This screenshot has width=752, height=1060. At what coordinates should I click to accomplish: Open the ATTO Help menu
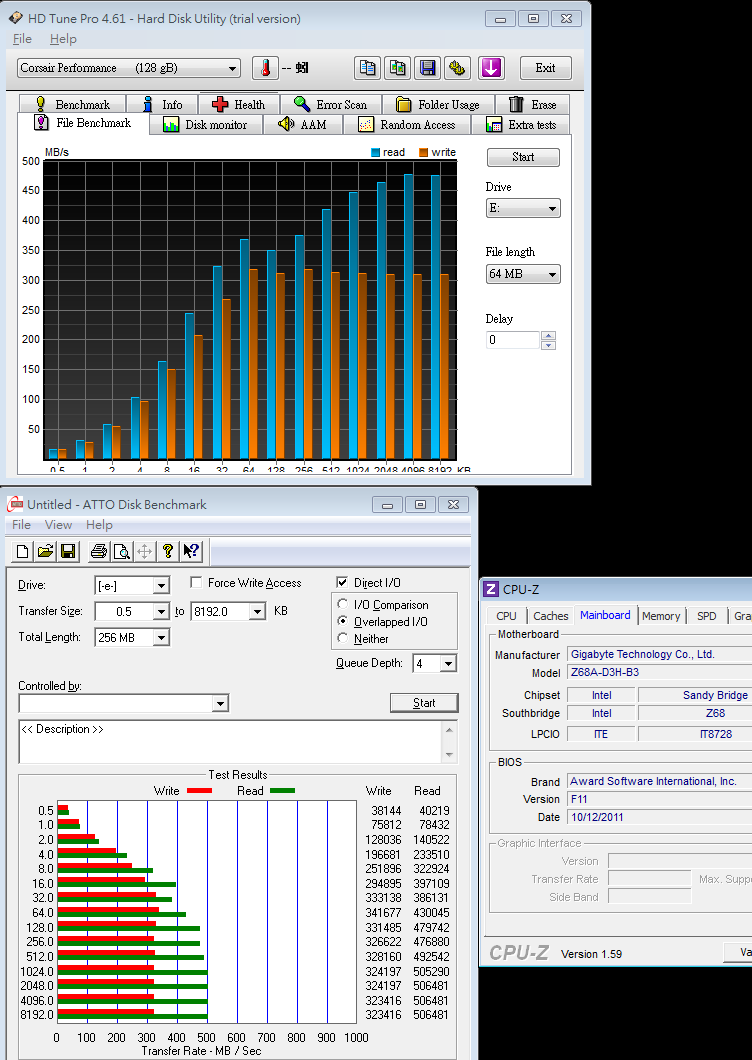(x=99, y=525)
